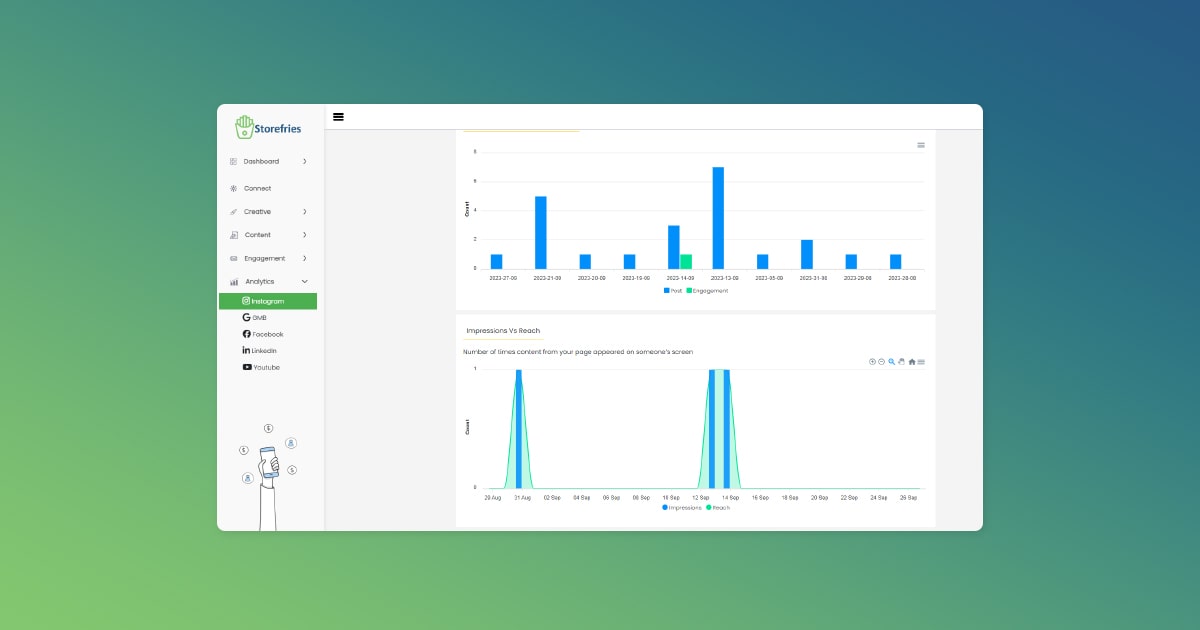Collapse the Analytics section chevron

304,282
